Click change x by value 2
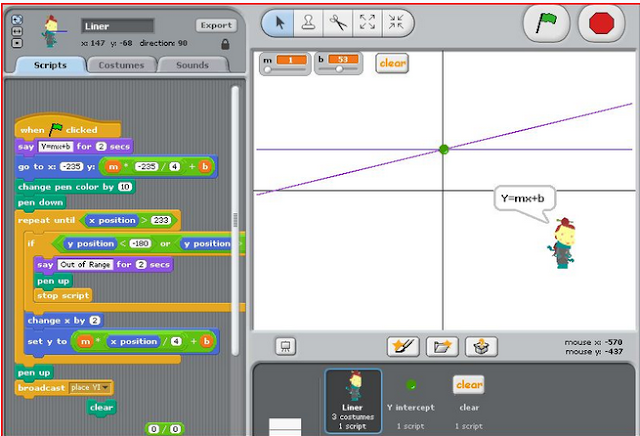This screenshot has height=436, width=640. coord(95,320)
